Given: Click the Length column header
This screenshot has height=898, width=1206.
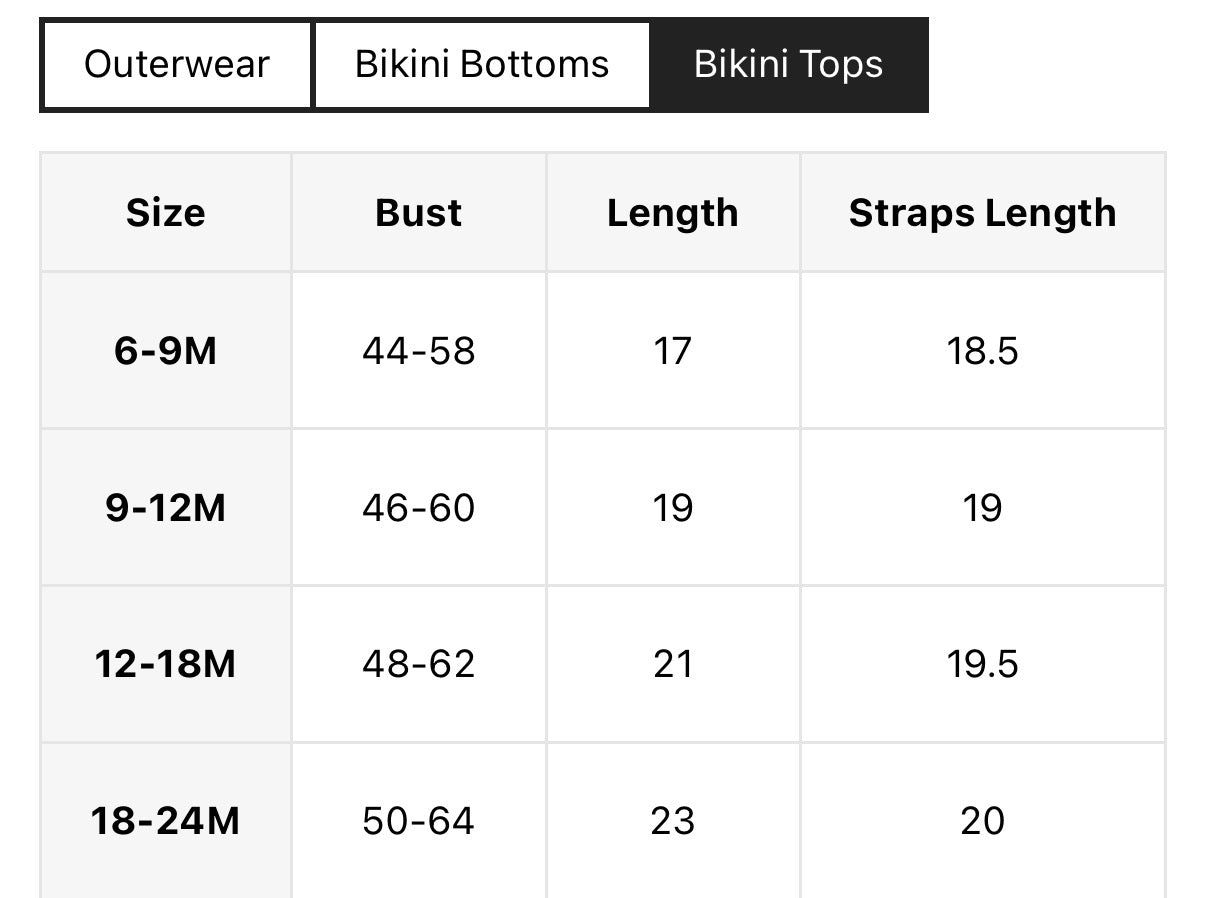Looking at the screenshot, I should coord(672,213).
